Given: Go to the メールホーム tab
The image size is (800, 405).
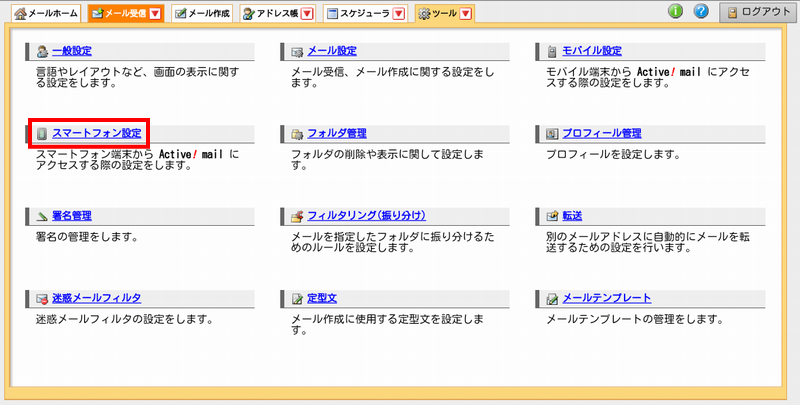Looking at the screenshot, I should 41,14.
